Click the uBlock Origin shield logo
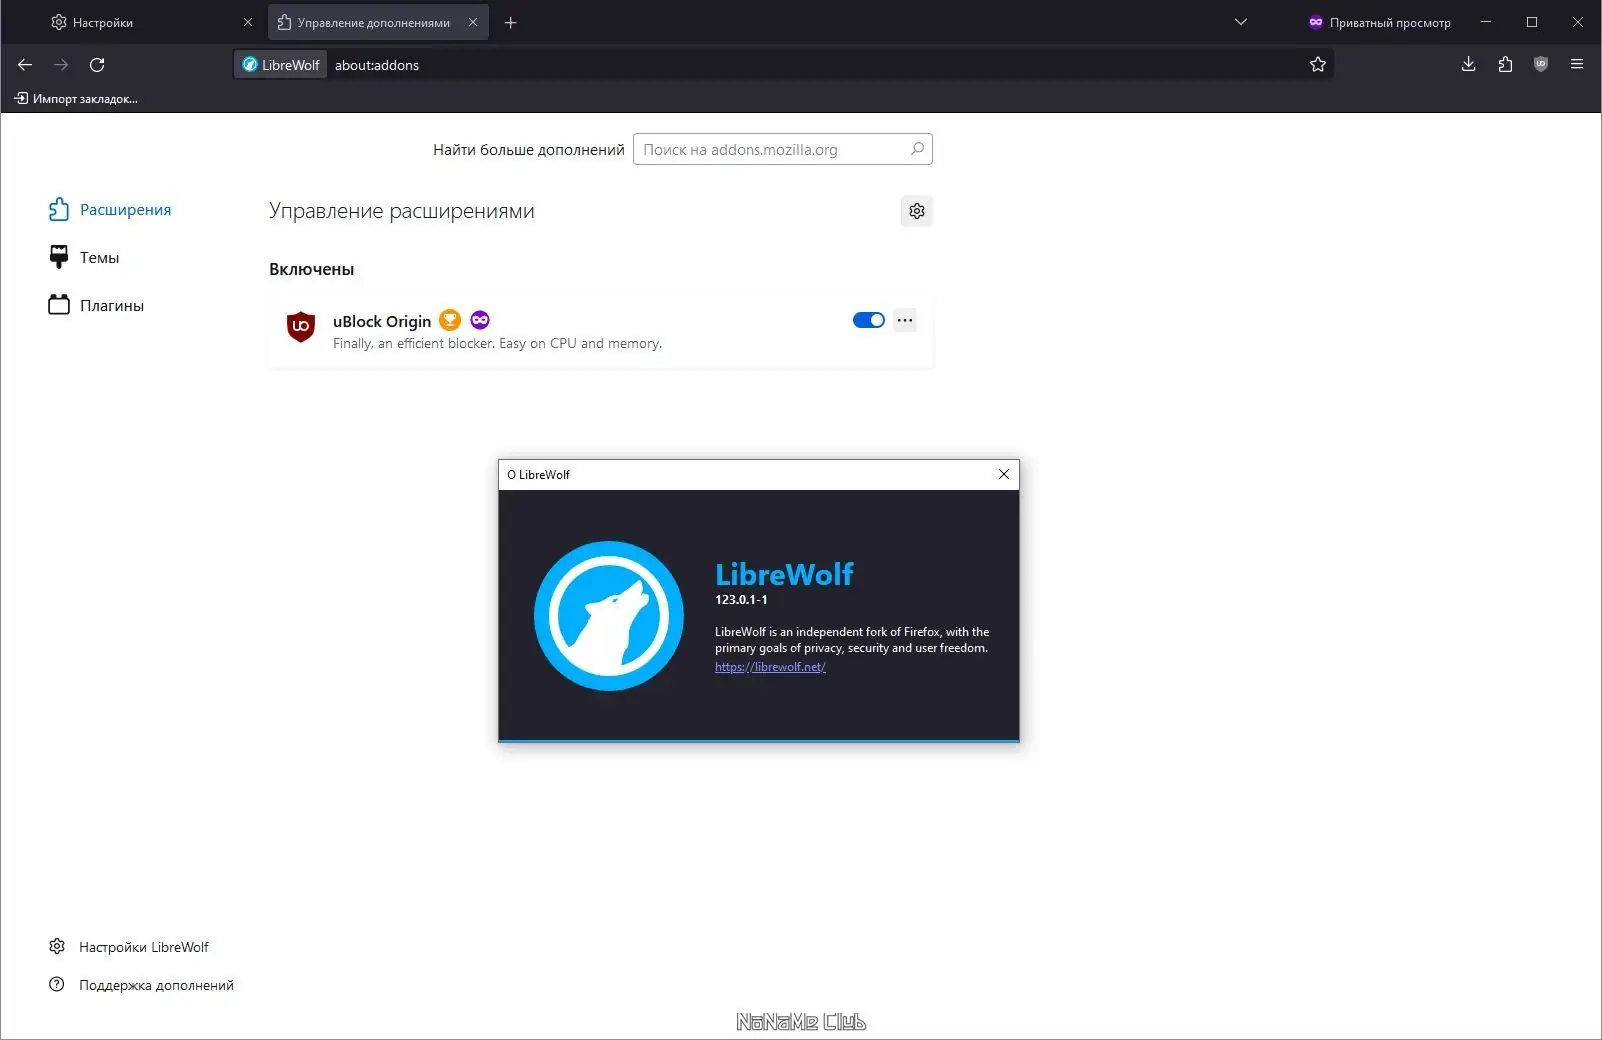1602x1040 pixels. click(301, 327)
